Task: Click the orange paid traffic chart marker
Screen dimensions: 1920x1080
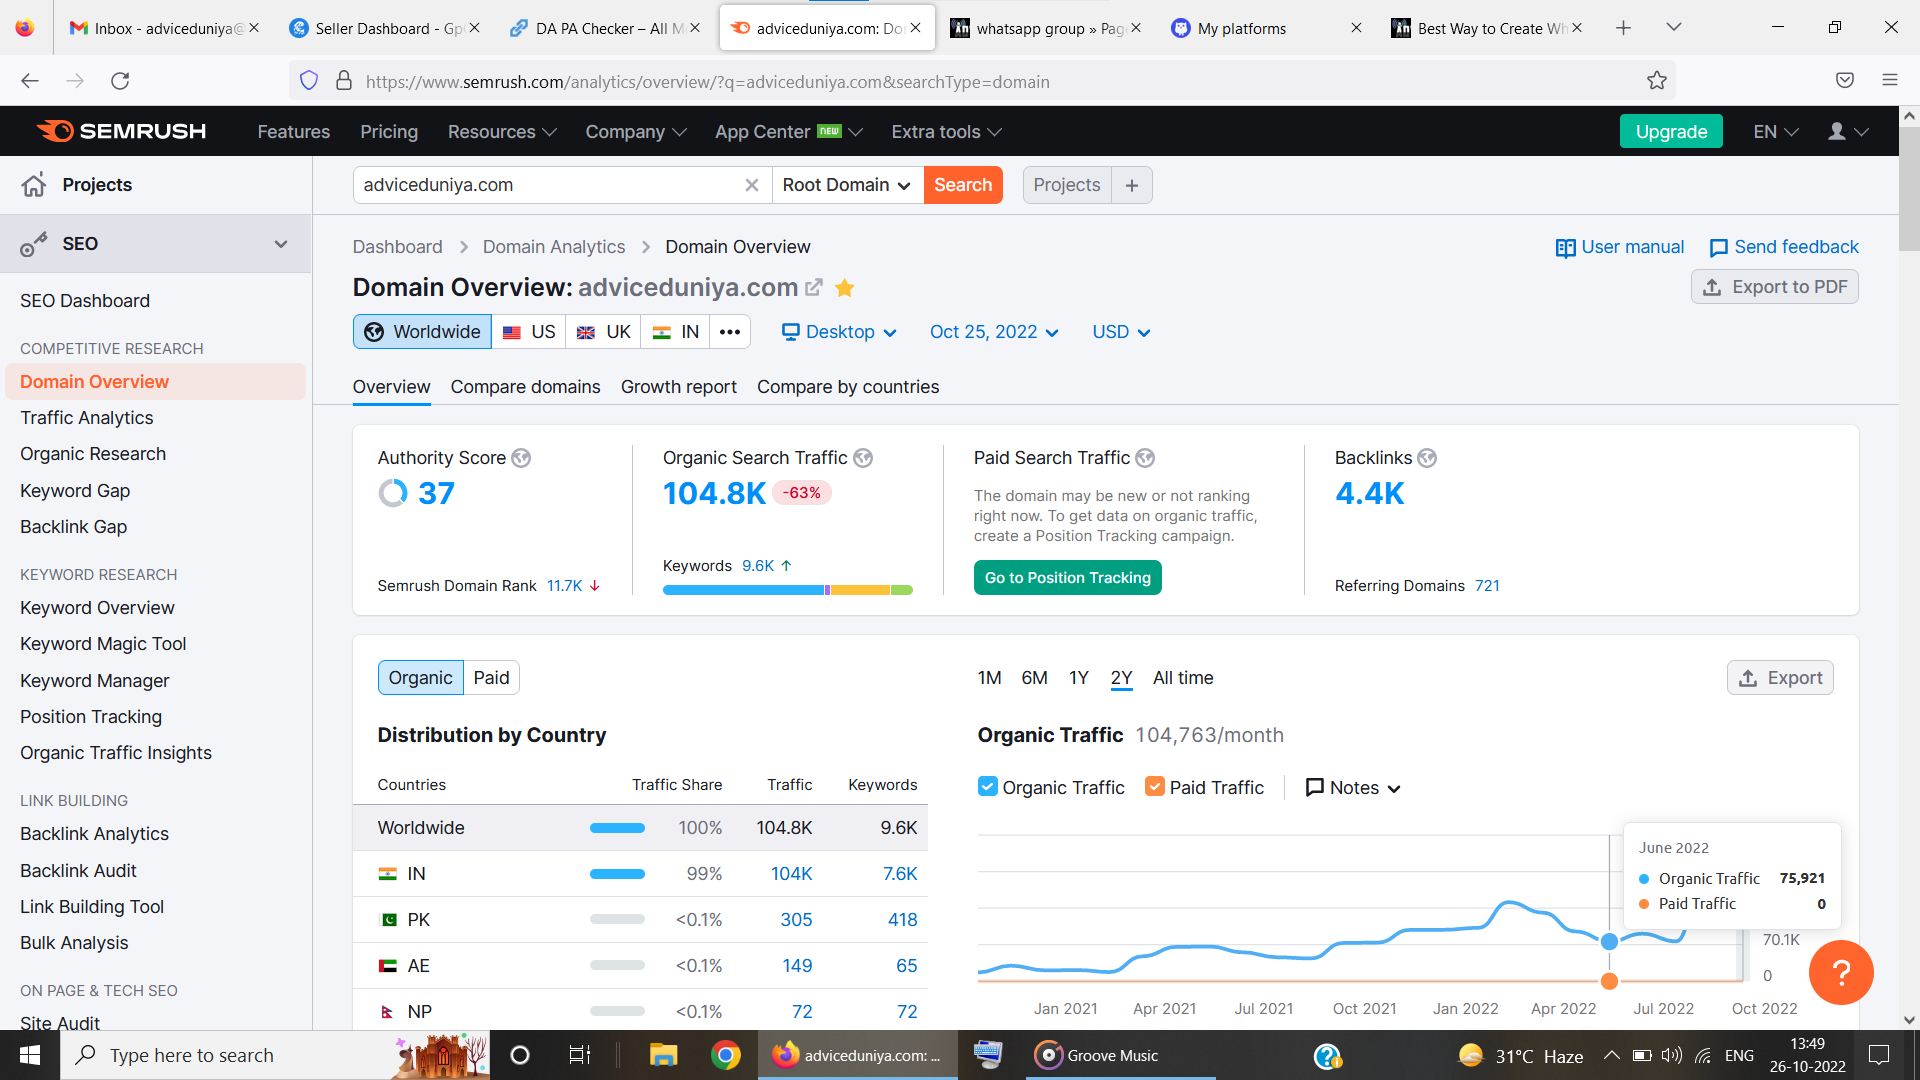Action: [x=1609, y=981]
